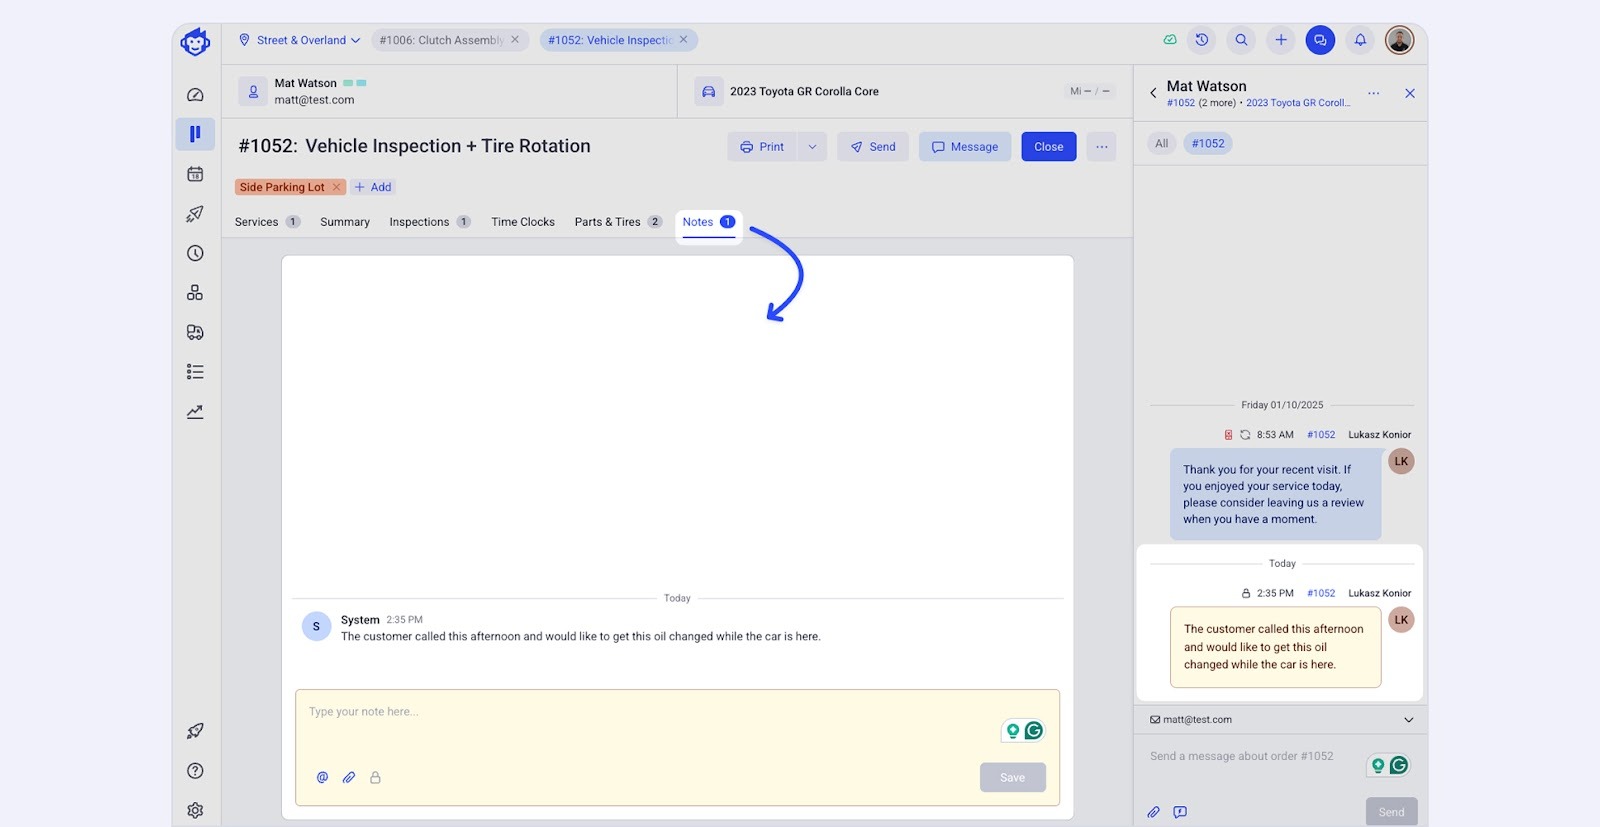
Task: Open the #1052 link in 8:53 AM message
Action: point(1321,435)
